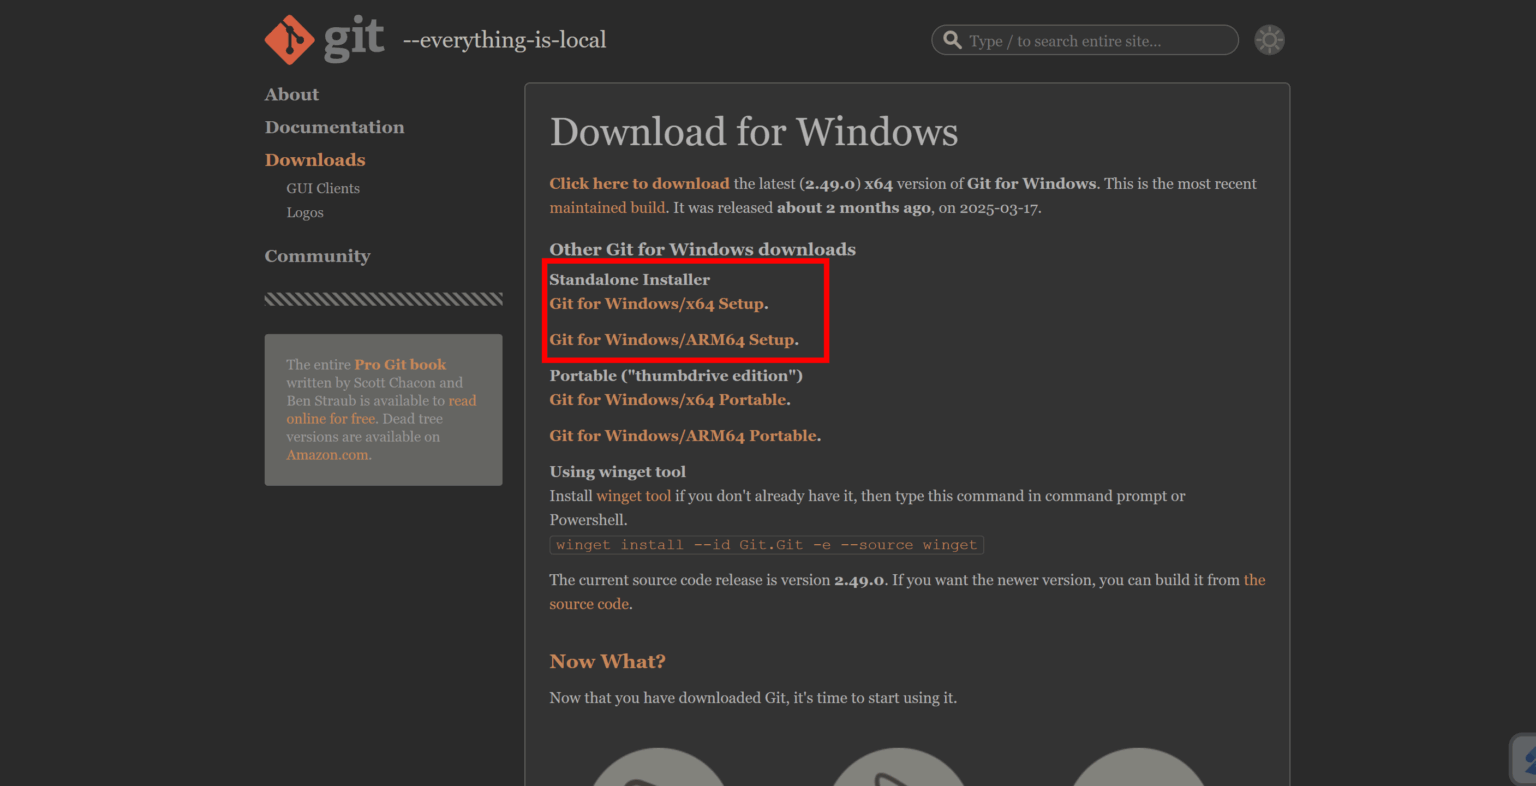The height and width of the screenshot is (786, 1536).
Task: Focus the site search text field
Action: [1095, 41]
